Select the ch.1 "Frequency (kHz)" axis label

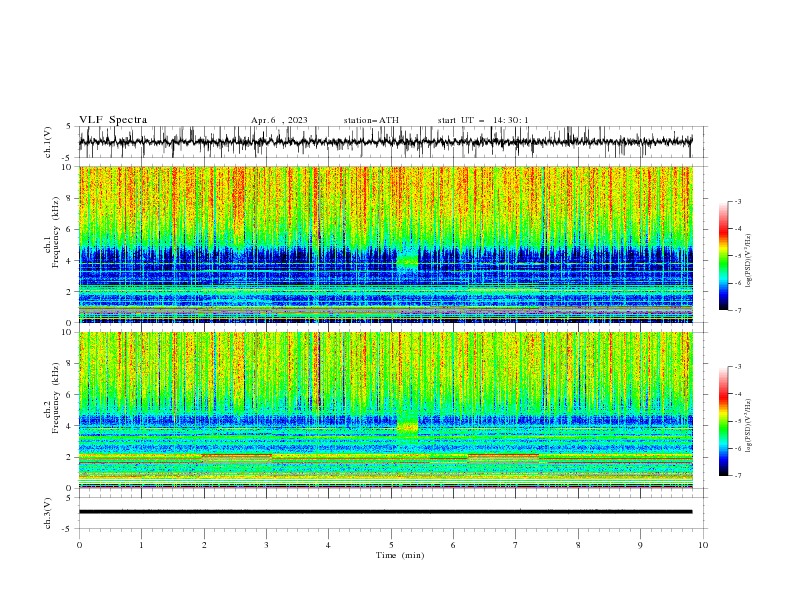[55, 233]
